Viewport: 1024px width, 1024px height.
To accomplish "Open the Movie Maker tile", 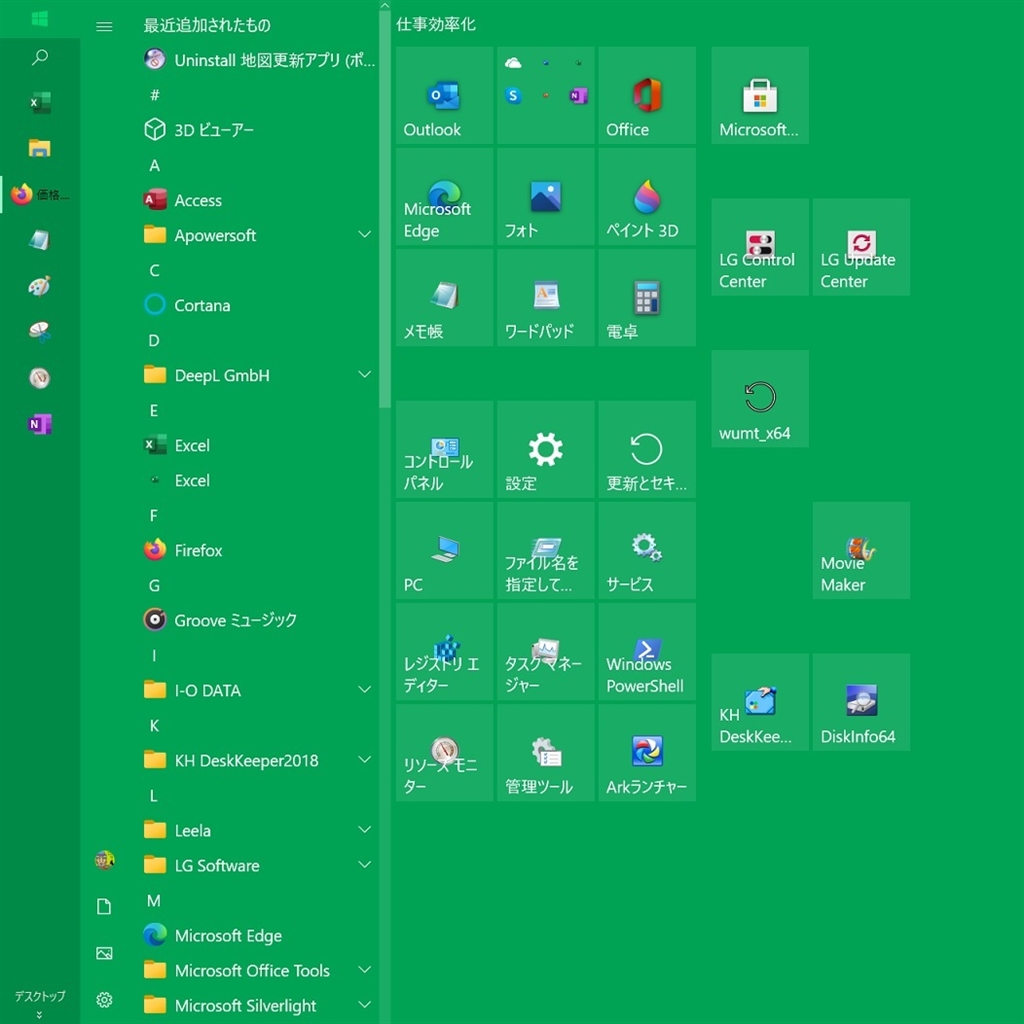I will [x=861, y=551].
